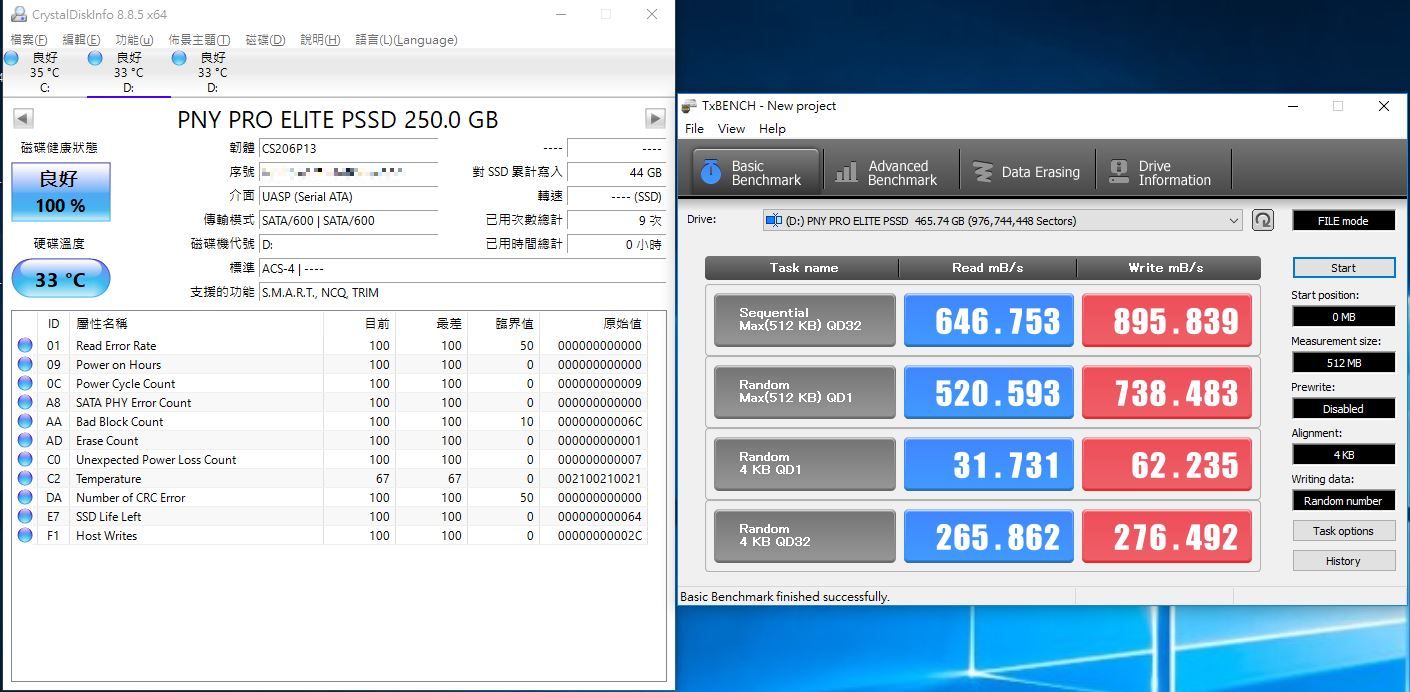Click the Measurement size 512 MB field
The image size is (1410, 692).
(x=1343, y=363)
